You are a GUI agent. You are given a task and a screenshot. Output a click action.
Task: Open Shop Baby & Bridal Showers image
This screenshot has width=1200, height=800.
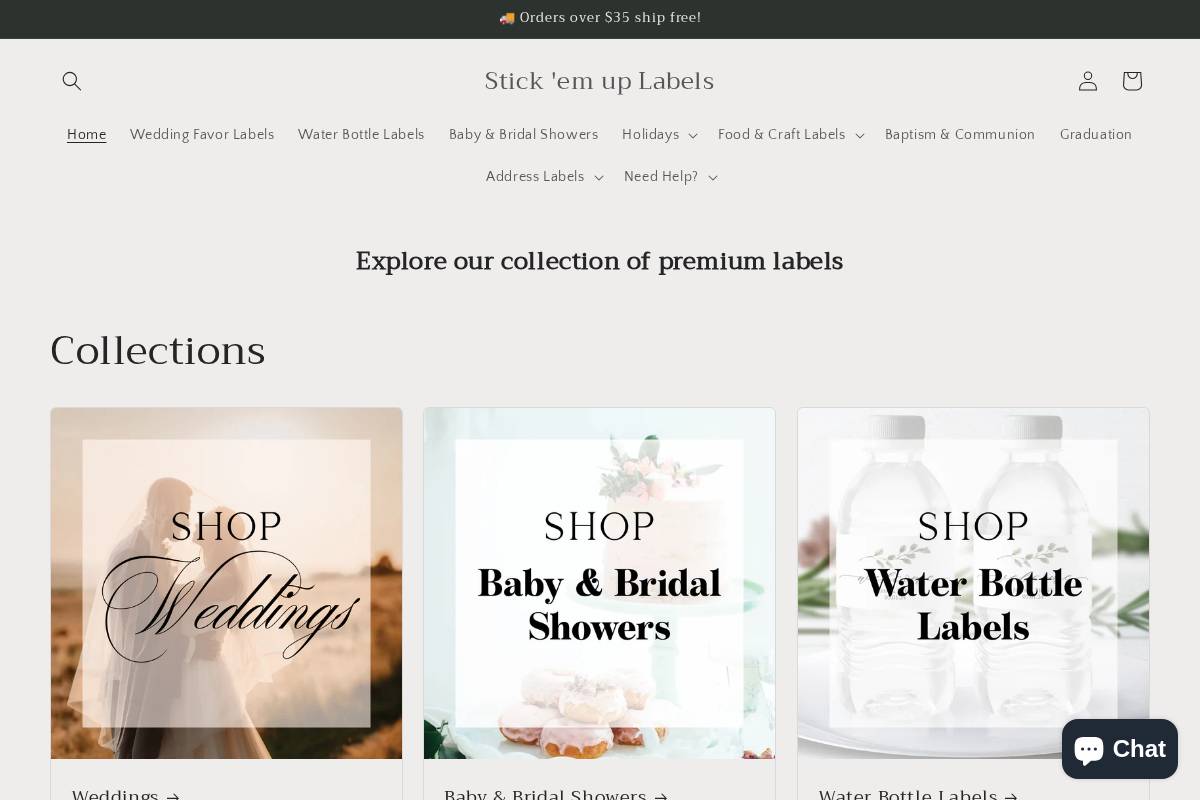(599, 583)
